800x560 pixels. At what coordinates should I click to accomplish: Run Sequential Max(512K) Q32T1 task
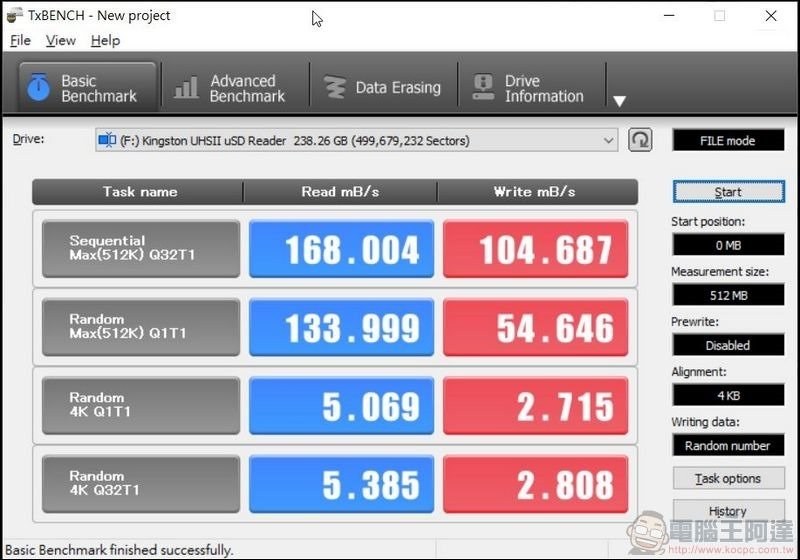click(x=141, y=249)
